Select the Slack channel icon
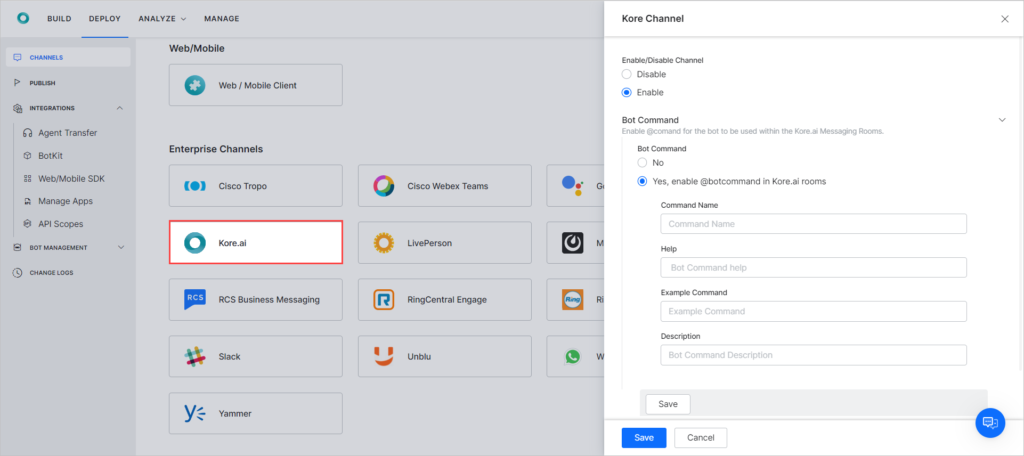 (195, 356)
